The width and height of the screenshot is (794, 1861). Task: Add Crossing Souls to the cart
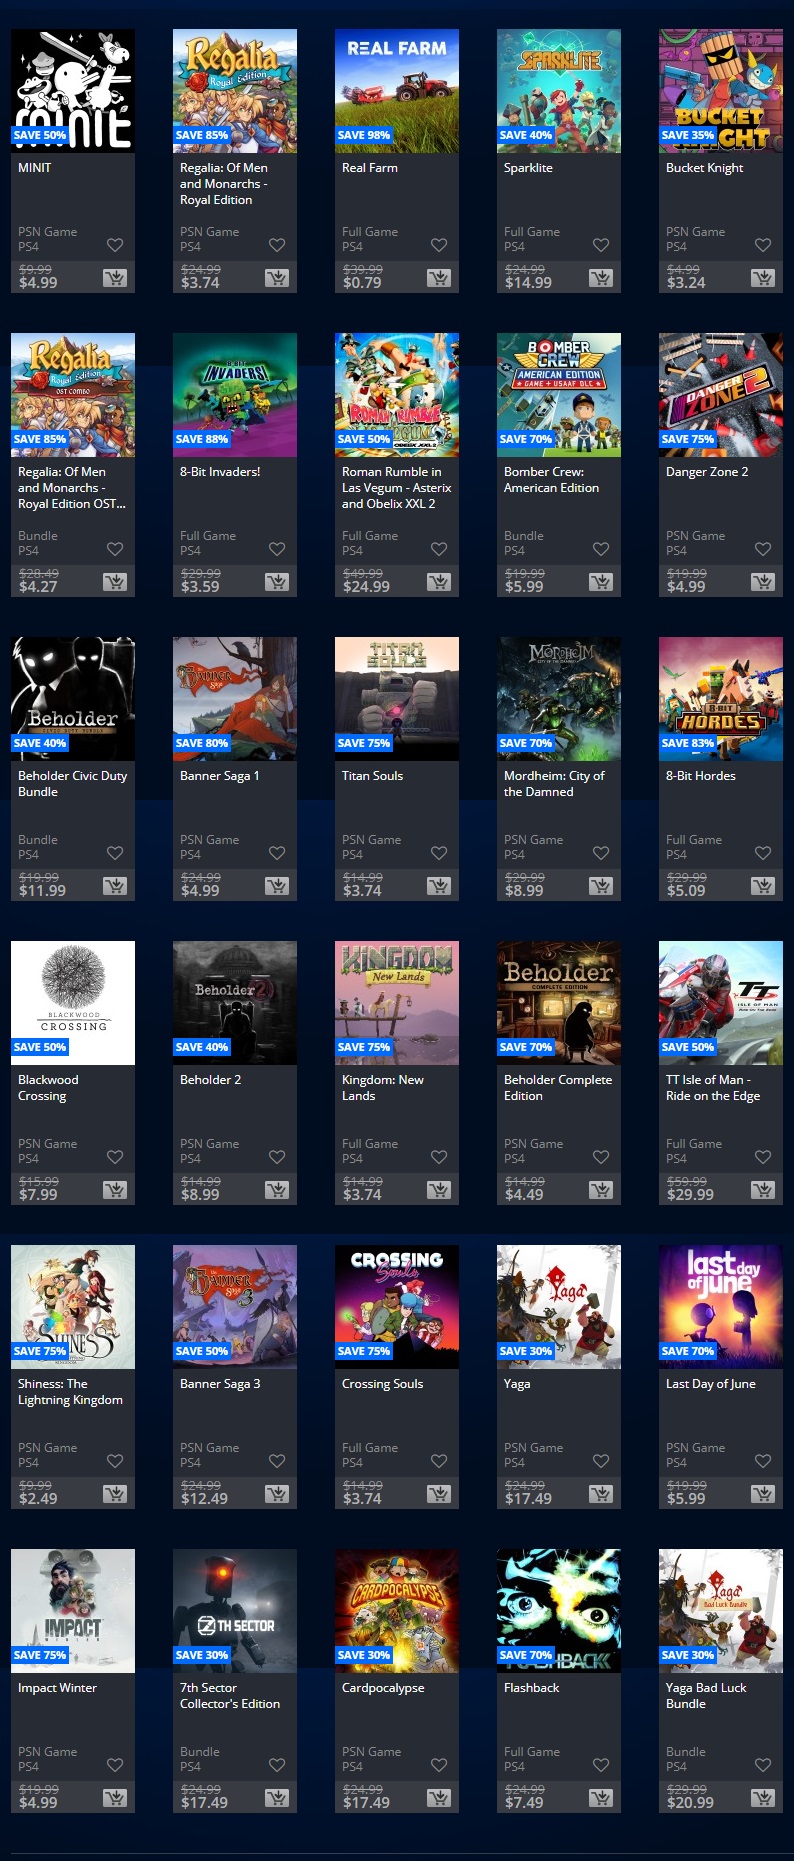point(439,1494)
